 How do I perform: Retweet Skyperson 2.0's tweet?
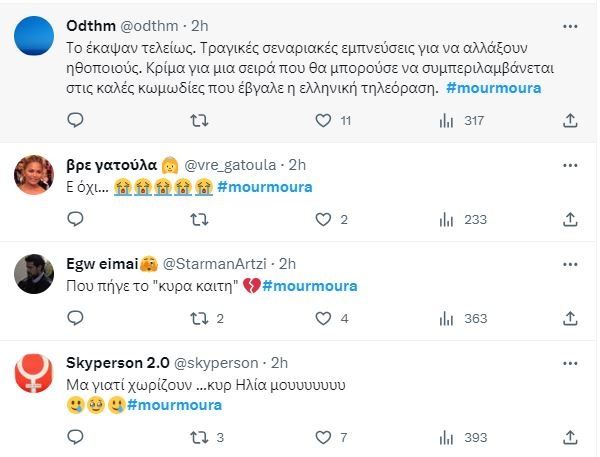click(x=199, y=437)
